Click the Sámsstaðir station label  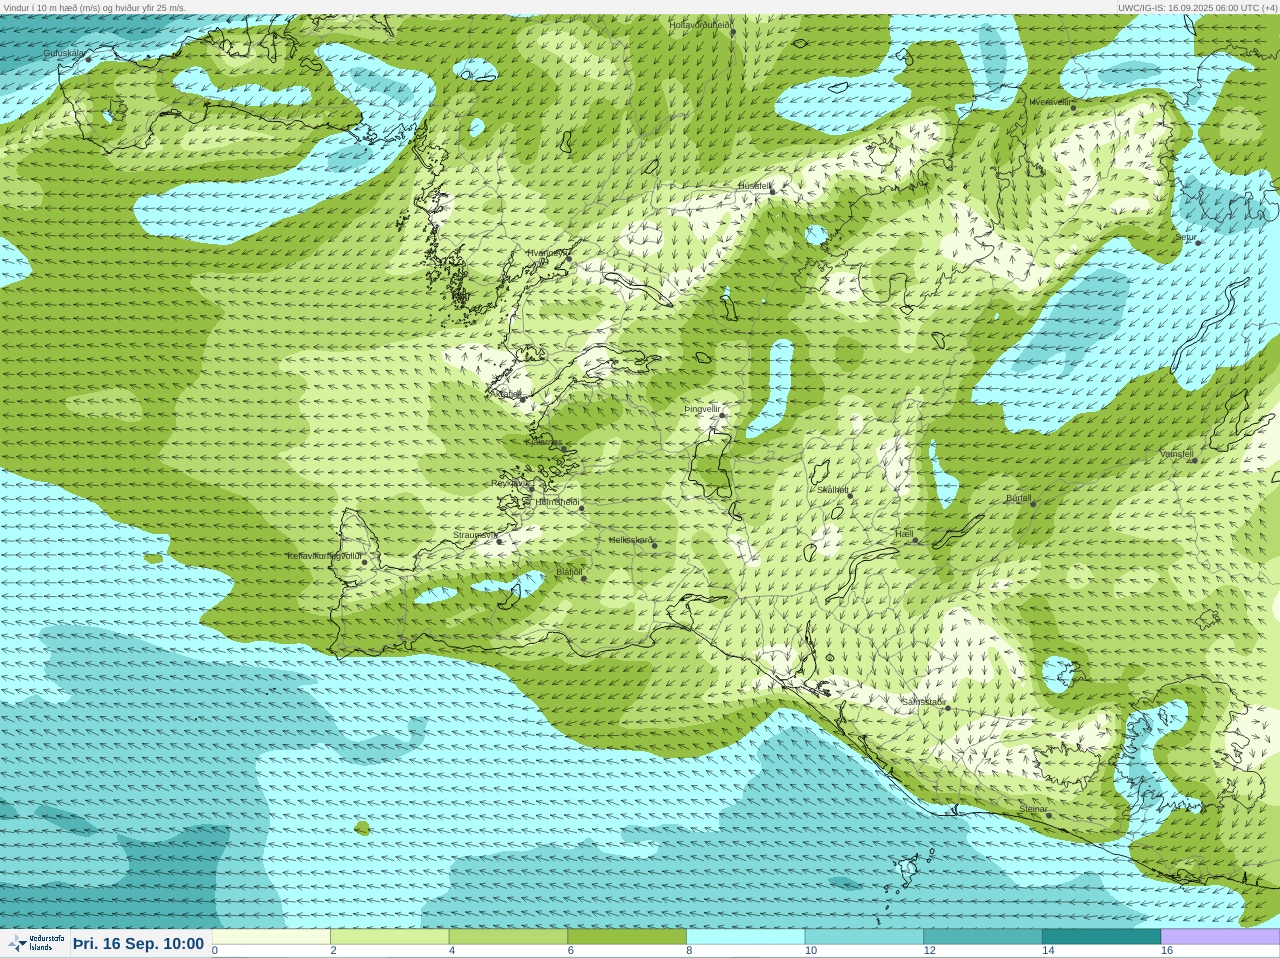coord(923,702)
